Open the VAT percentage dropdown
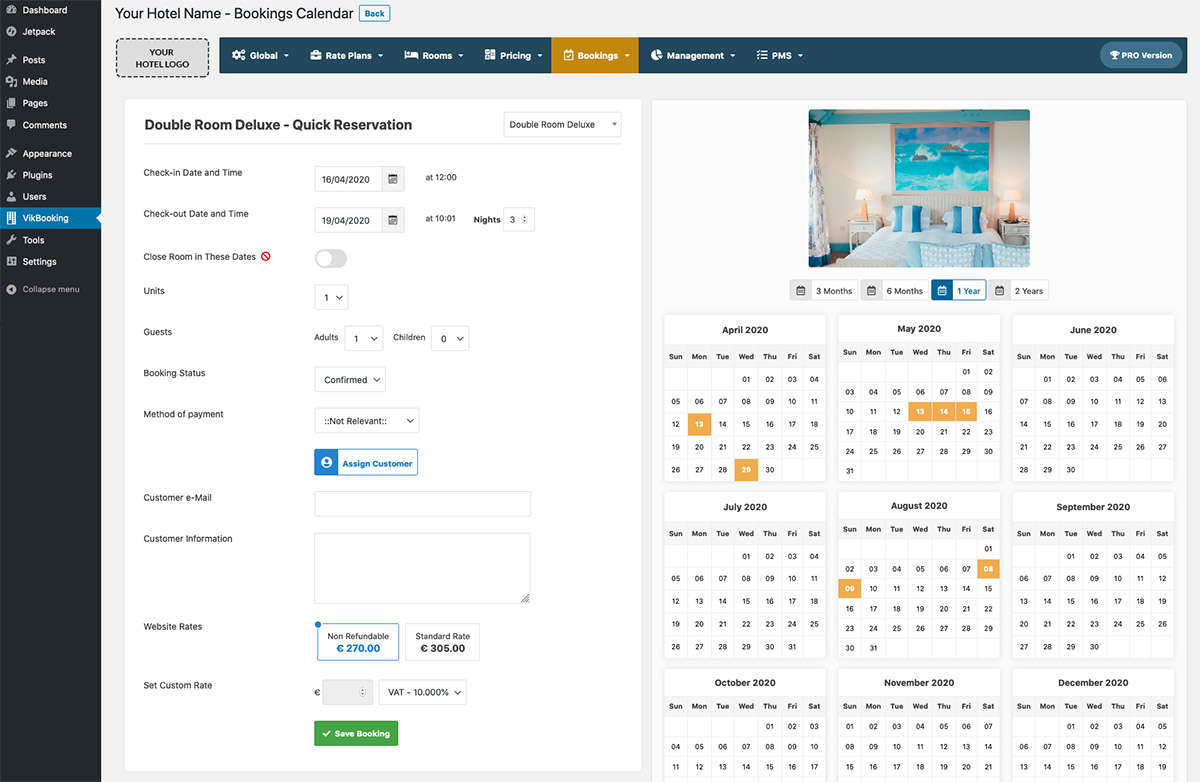1200x782 pixels. 422,691
